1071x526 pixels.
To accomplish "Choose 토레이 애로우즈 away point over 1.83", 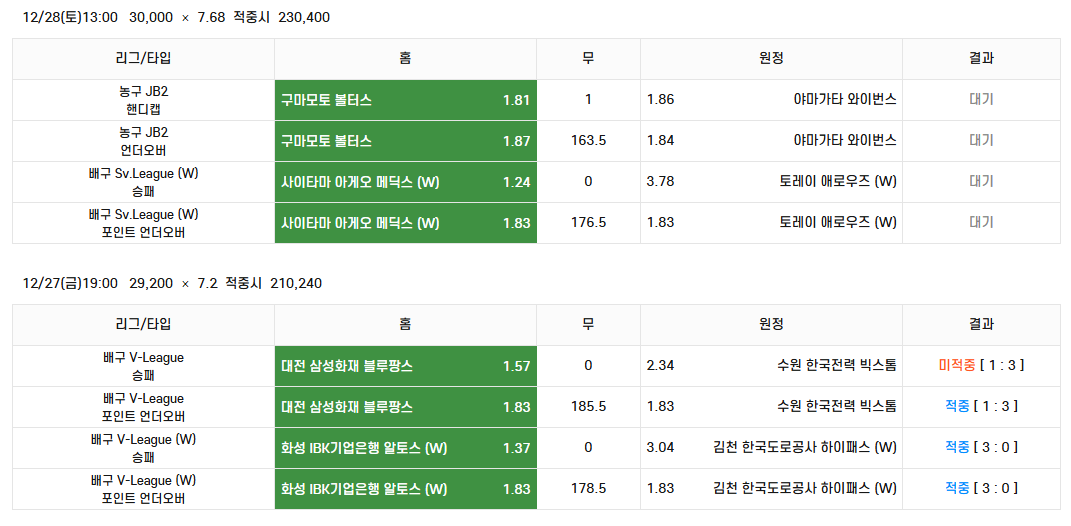I will coord(771,223).
